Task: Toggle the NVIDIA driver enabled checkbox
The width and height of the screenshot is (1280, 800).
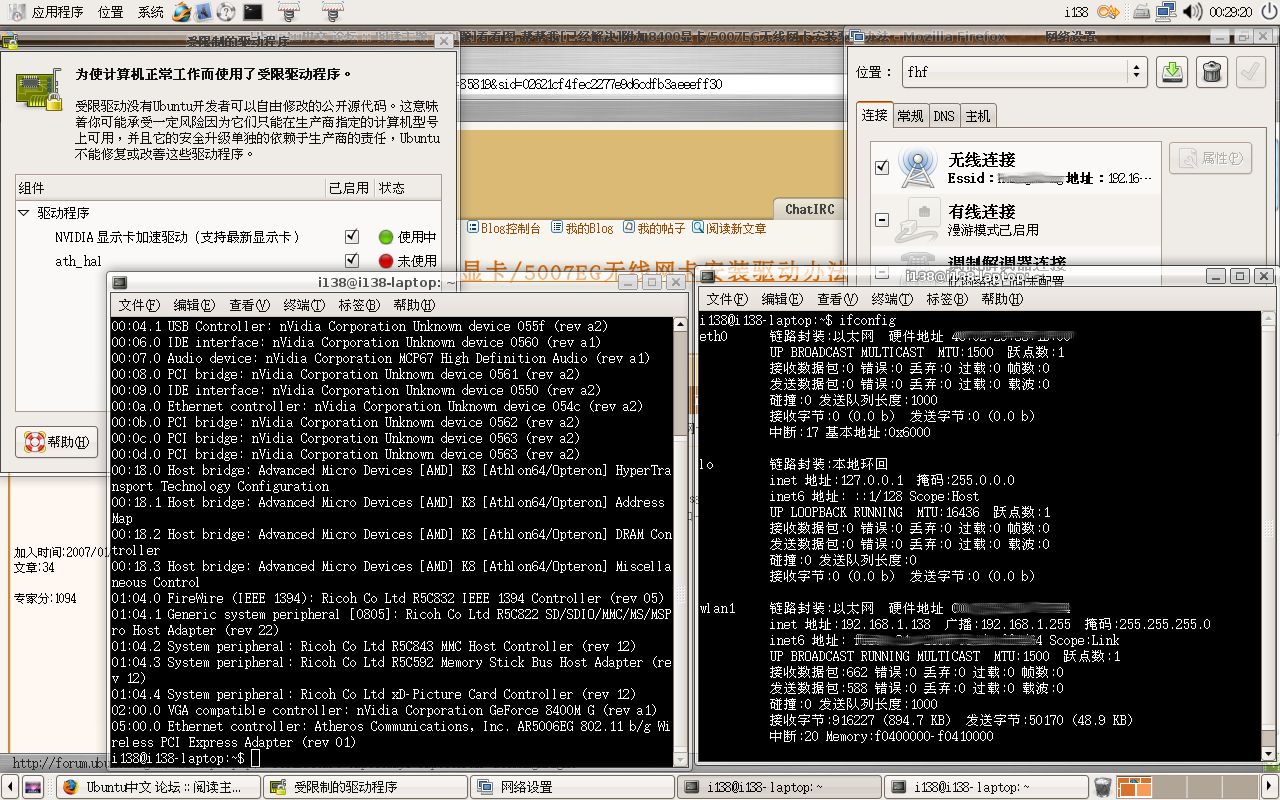Action: (352, 237)
